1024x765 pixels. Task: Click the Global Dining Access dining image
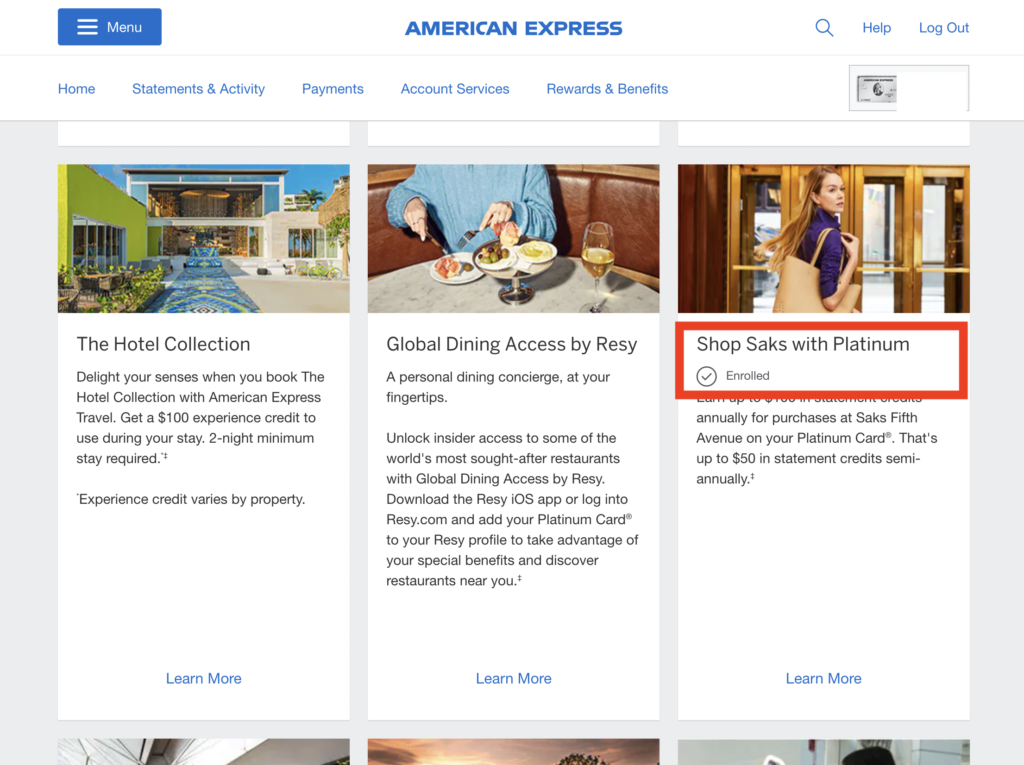pyautogui.click(x=513, y=238)
